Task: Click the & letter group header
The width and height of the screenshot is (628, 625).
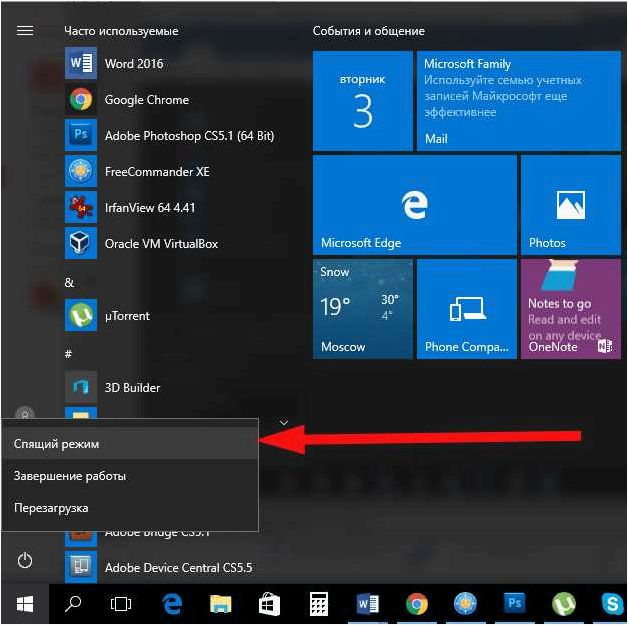Action: pos(69,283)
